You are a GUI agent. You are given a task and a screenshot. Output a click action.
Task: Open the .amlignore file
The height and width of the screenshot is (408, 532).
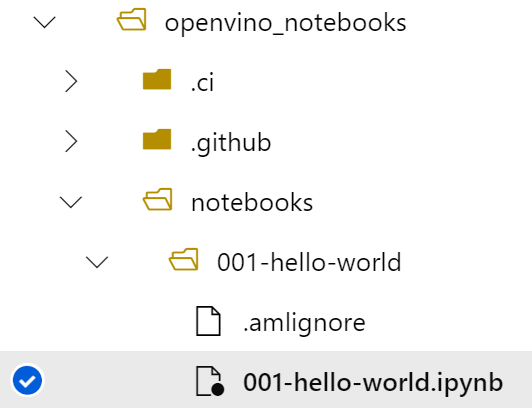(304, 323)
